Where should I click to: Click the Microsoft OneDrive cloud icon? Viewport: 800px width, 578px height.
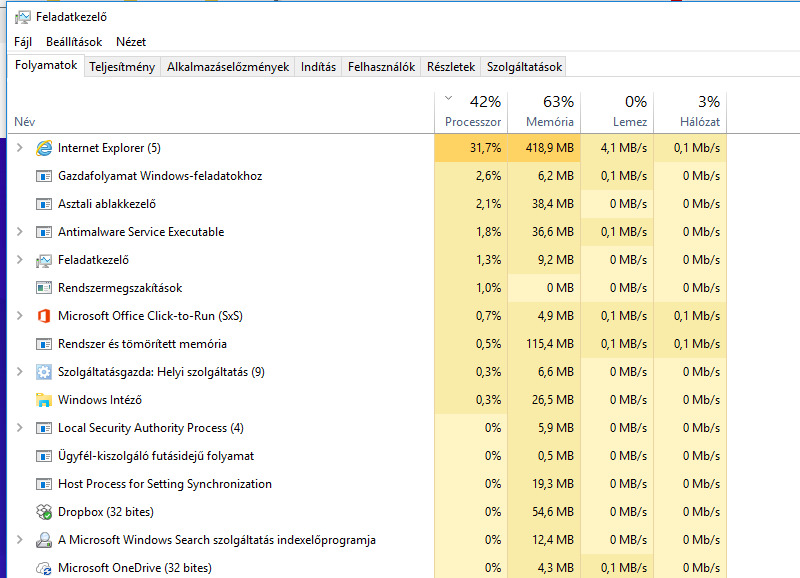[44, 568]
